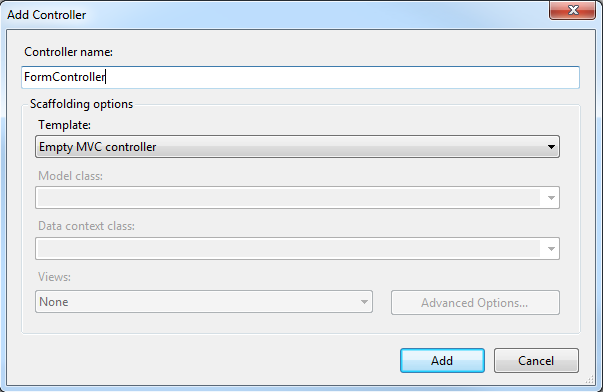Click the Data context class arrow icon
This screenshot has height=392, width=603.
[551, 249]
